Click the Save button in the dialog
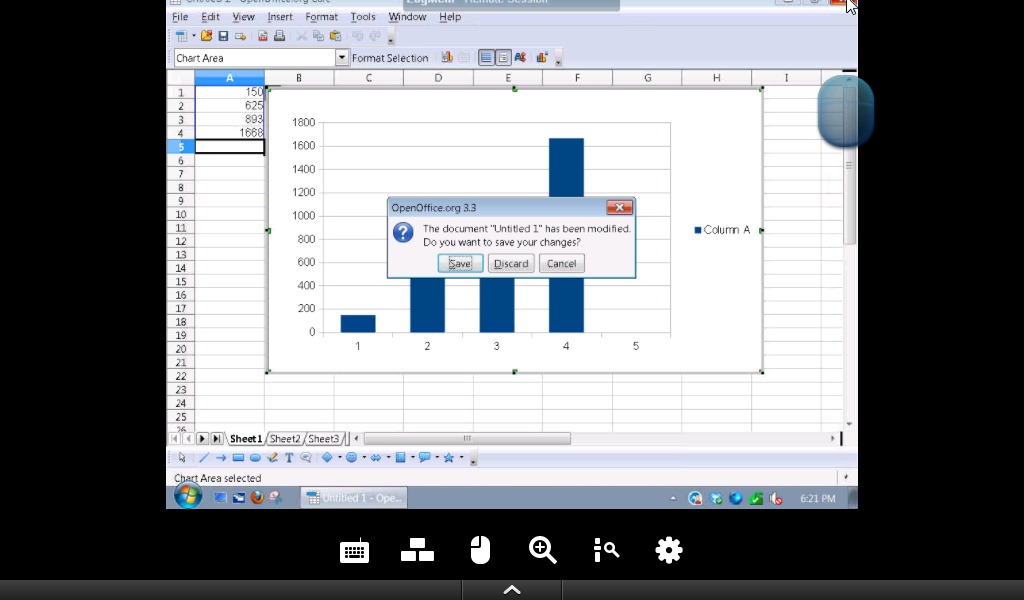 460,264
